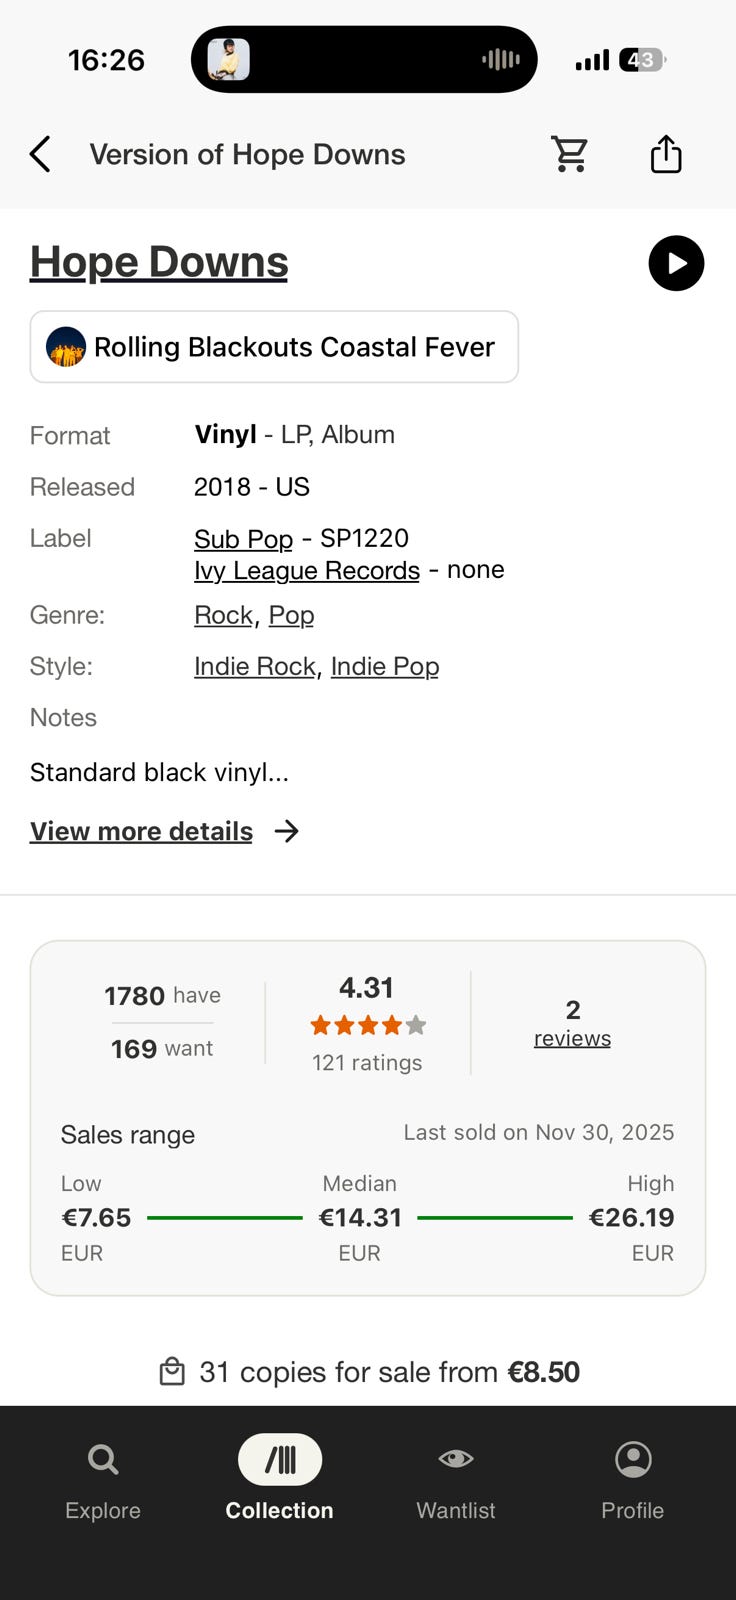Tap the orange star rating
Viewport: 736px width, 1600px height.
coord(368,1025)
